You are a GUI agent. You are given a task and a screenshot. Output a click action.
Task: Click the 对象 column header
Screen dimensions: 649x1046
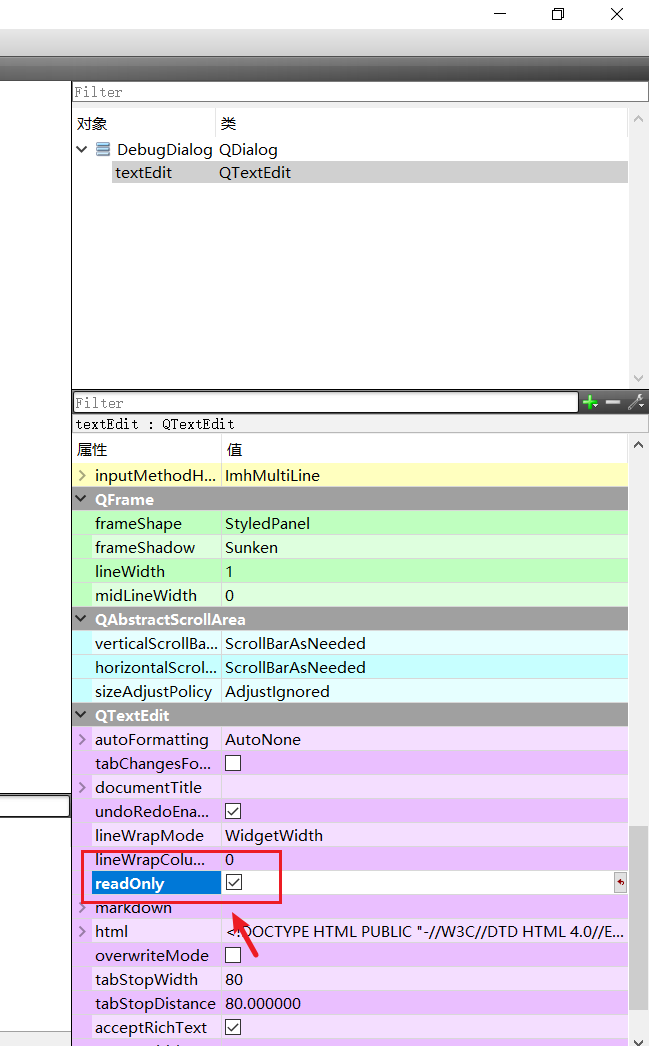pyautogui.click(x=92, y=124)
